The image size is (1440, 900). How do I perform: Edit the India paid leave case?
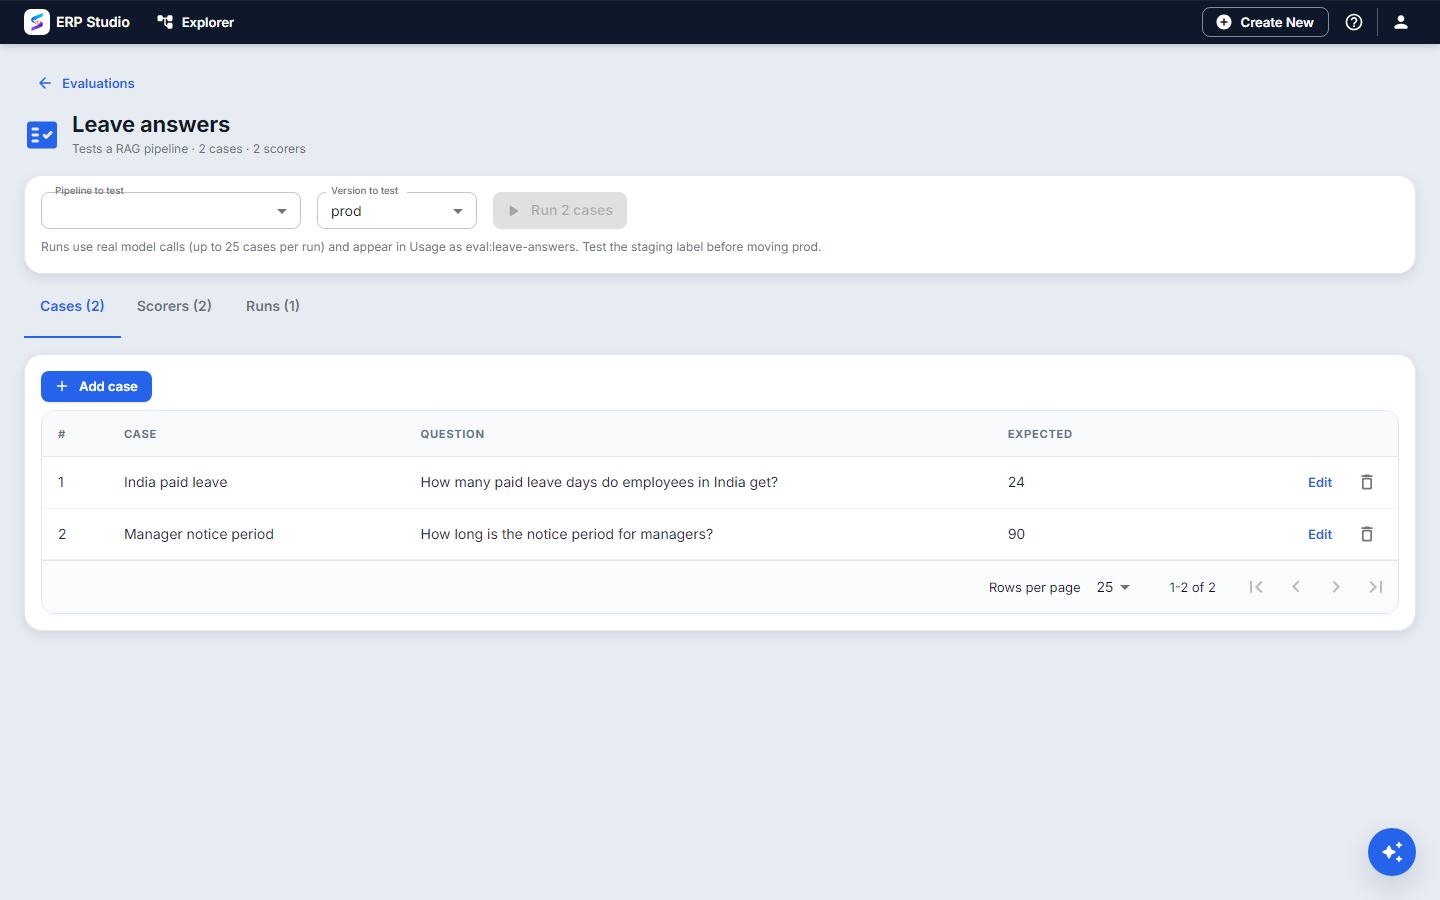[1320, 482]
